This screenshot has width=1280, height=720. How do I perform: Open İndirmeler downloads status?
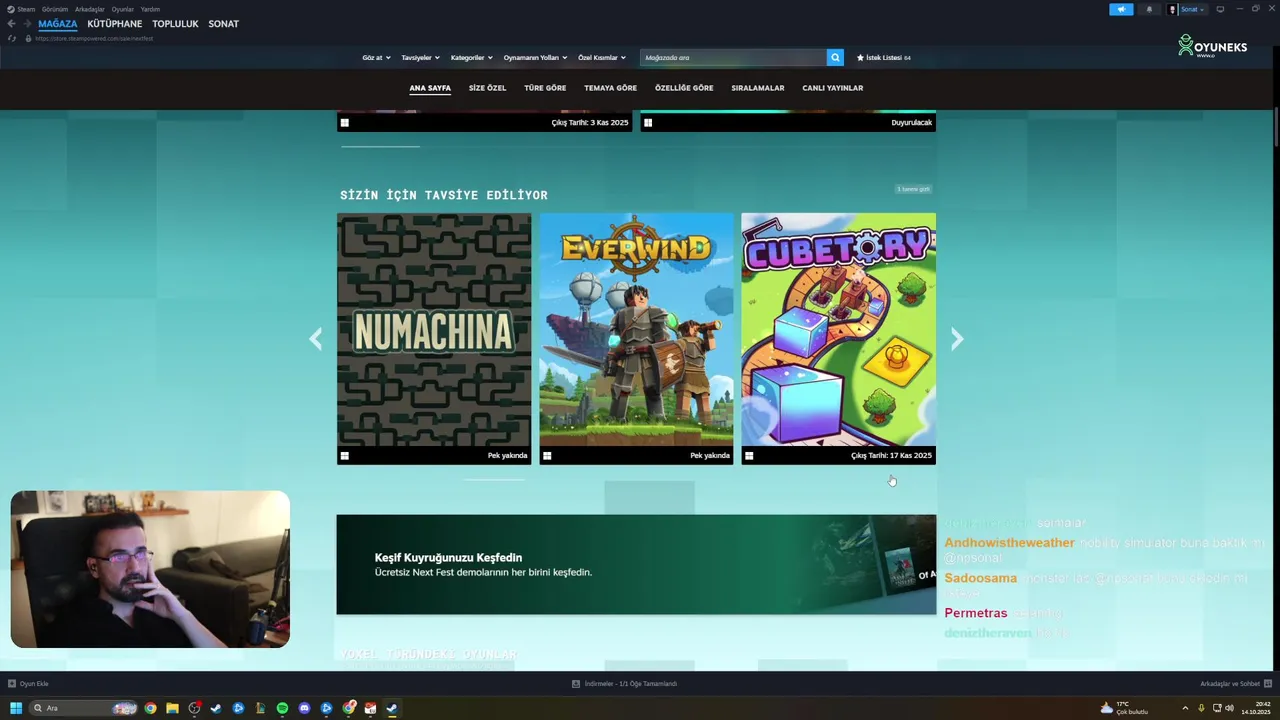[625, 684]
